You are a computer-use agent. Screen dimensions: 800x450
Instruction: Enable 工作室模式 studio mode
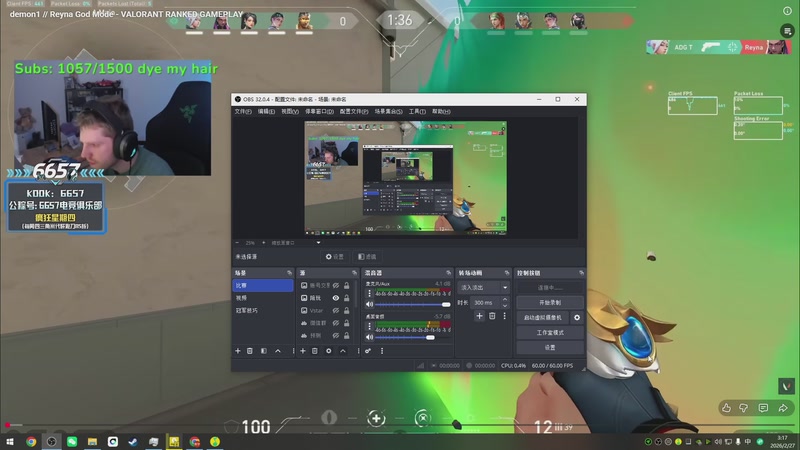[550, 333]
